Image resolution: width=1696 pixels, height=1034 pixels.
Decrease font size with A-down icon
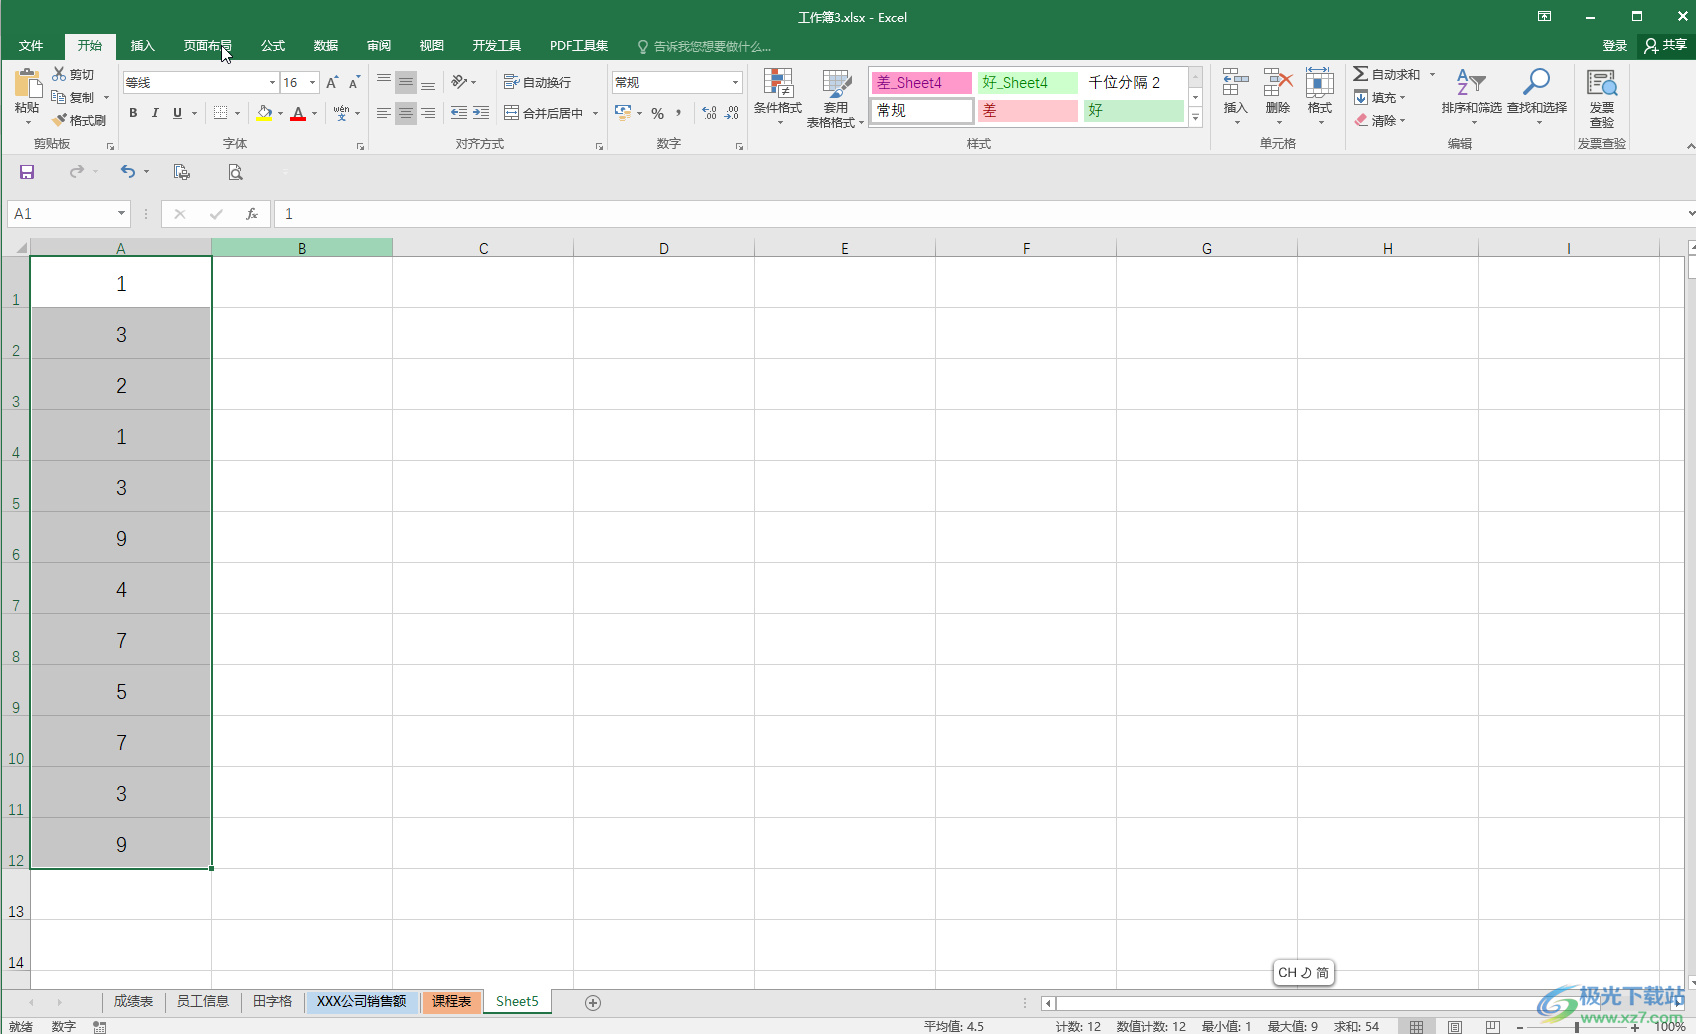(354, 82)
